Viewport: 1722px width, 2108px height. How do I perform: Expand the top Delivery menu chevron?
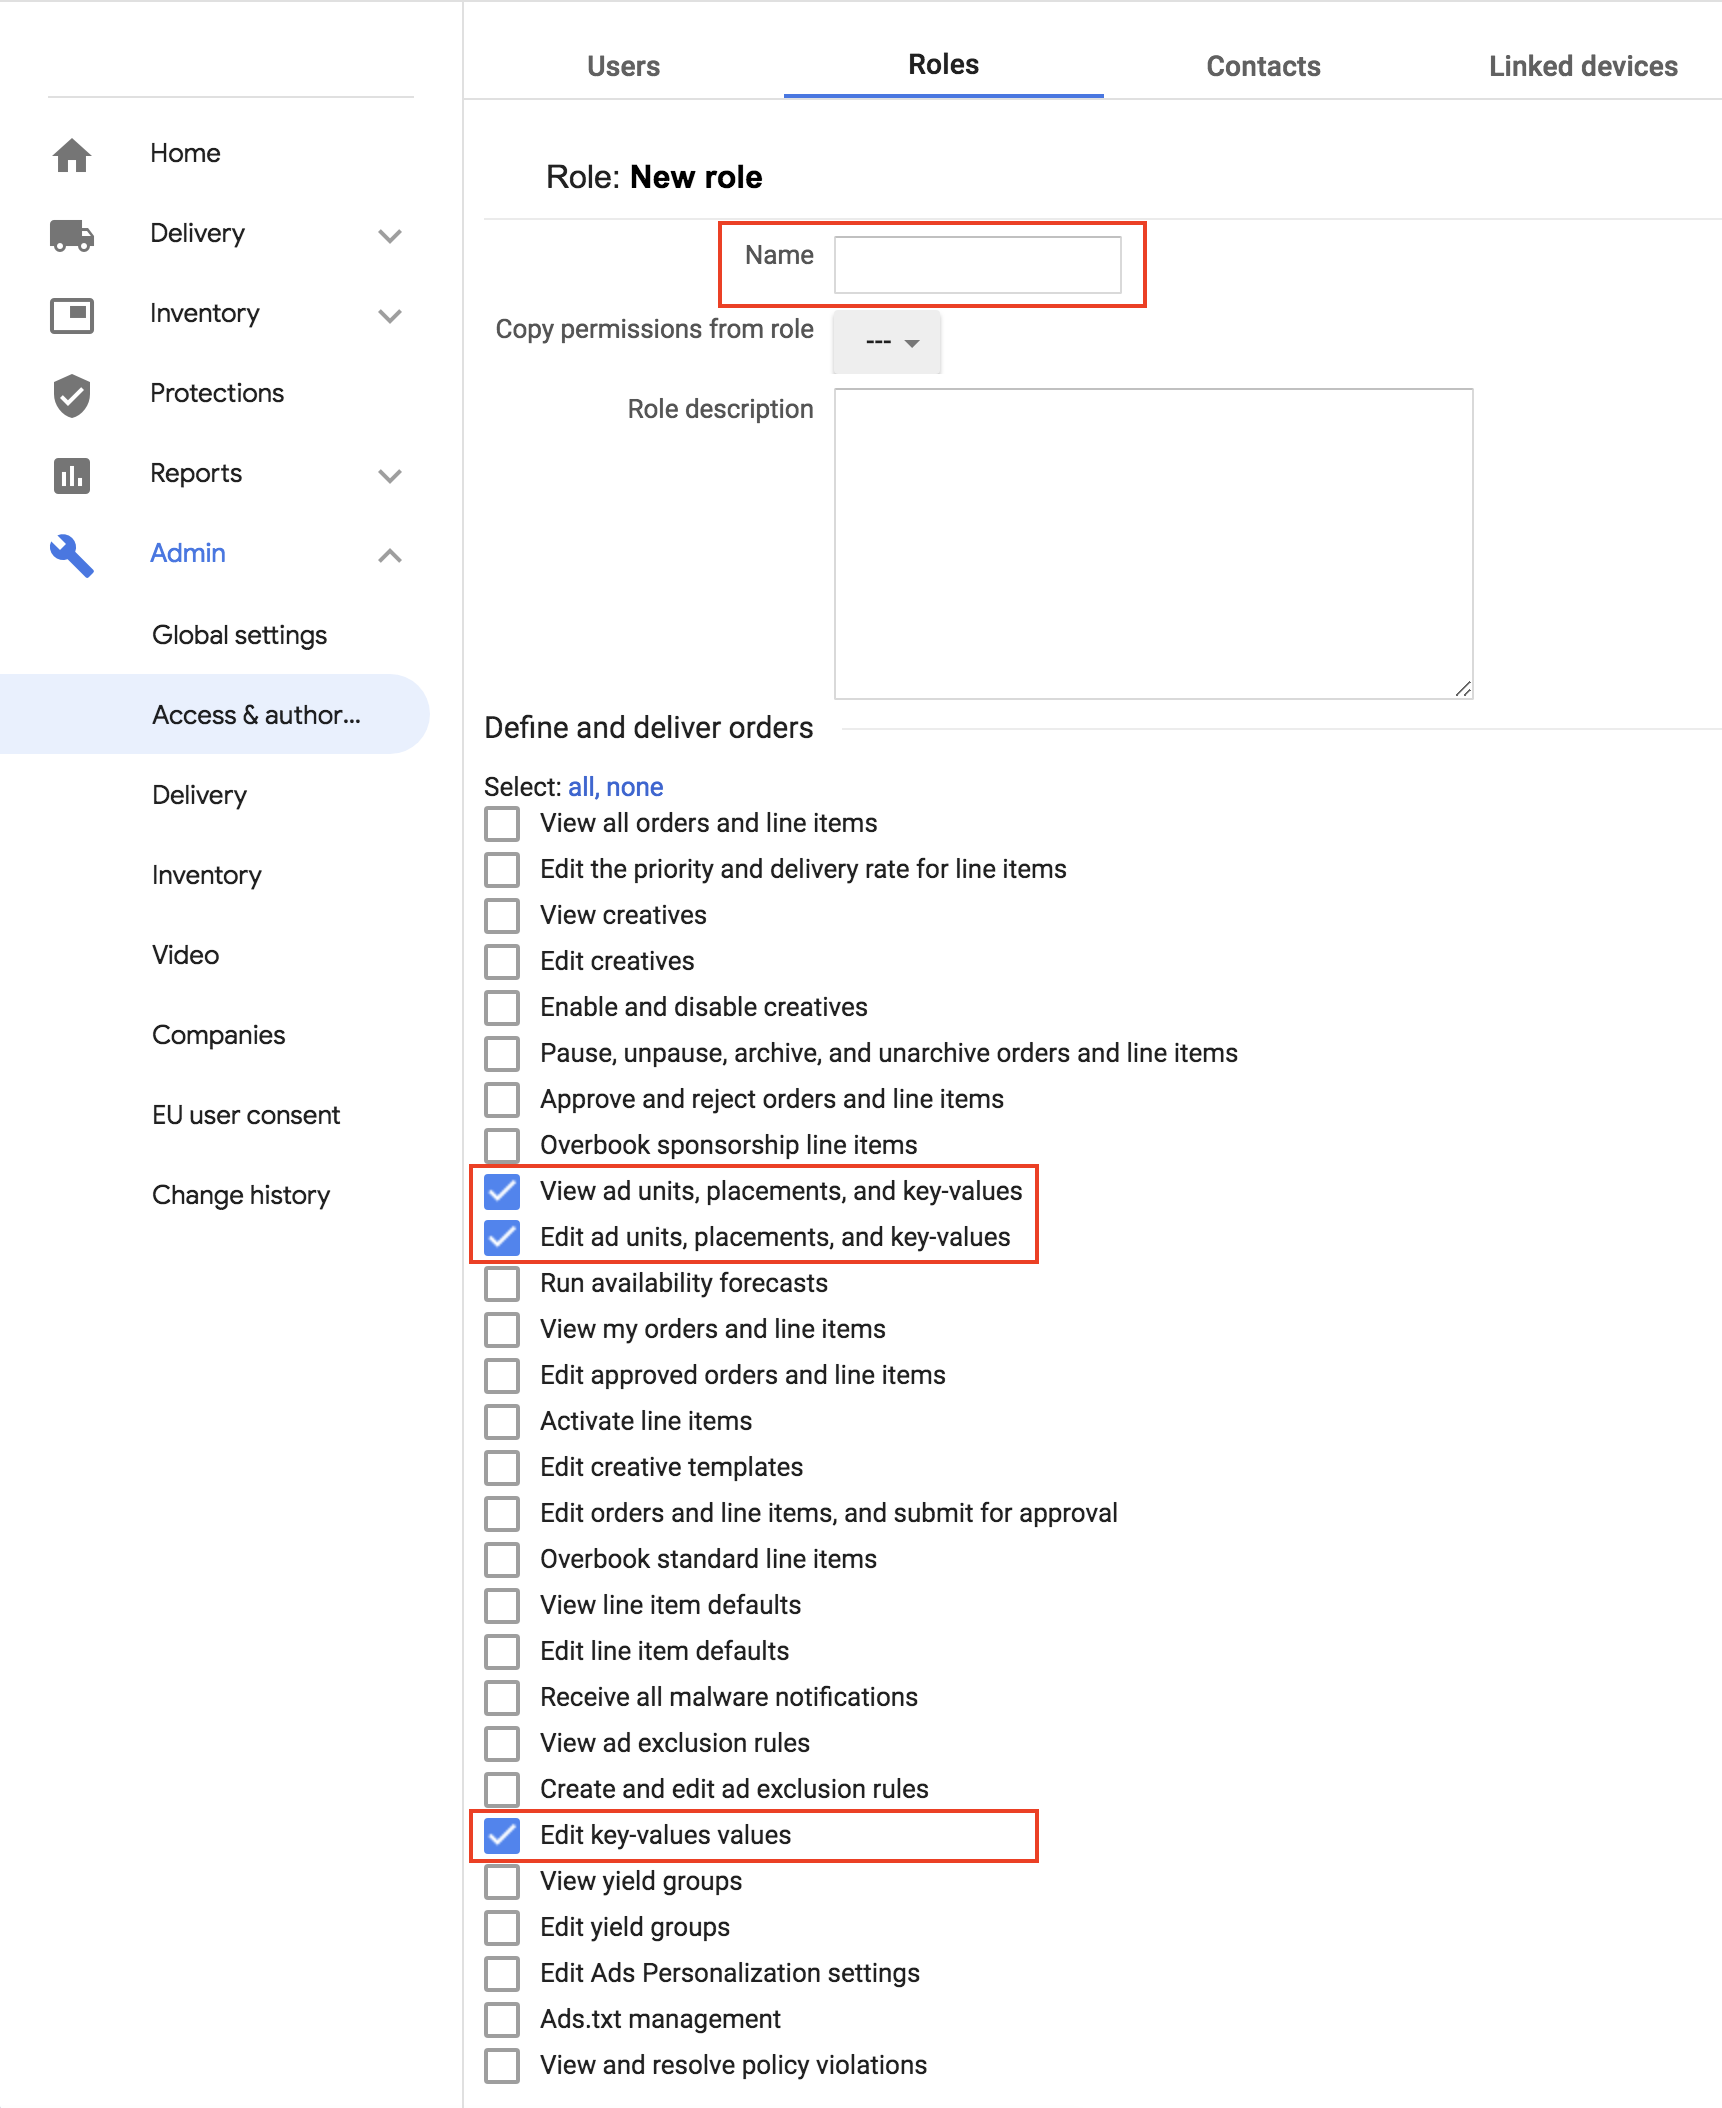[390, 236]
